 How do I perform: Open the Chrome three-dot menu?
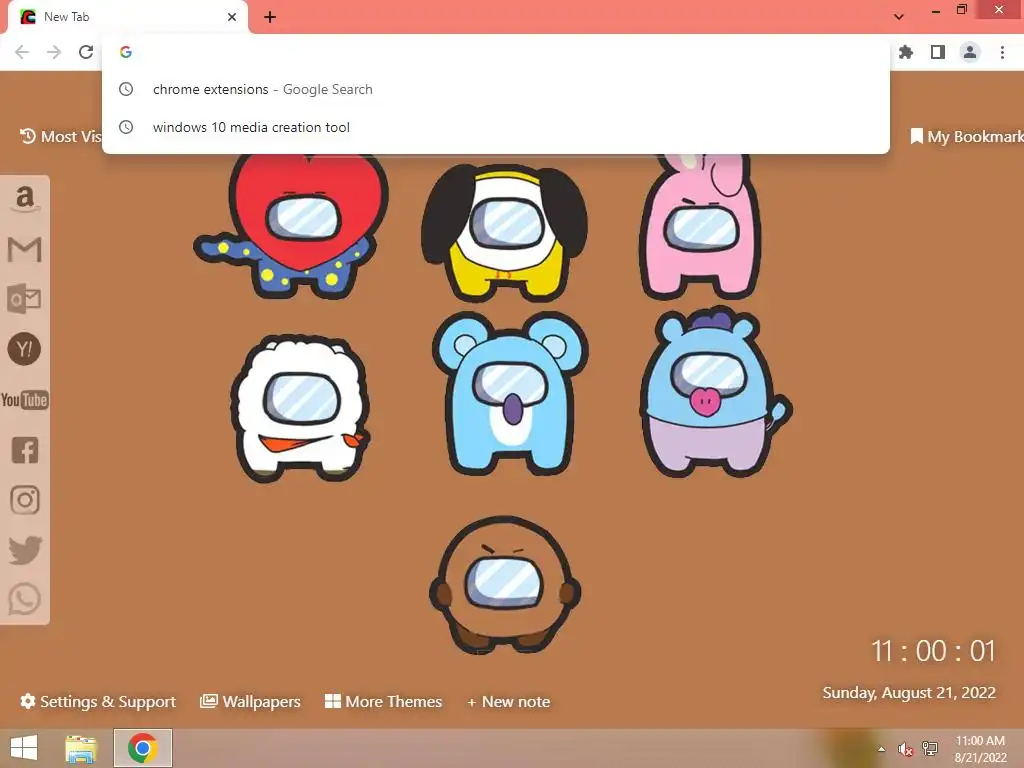(x=1002, y=52)
